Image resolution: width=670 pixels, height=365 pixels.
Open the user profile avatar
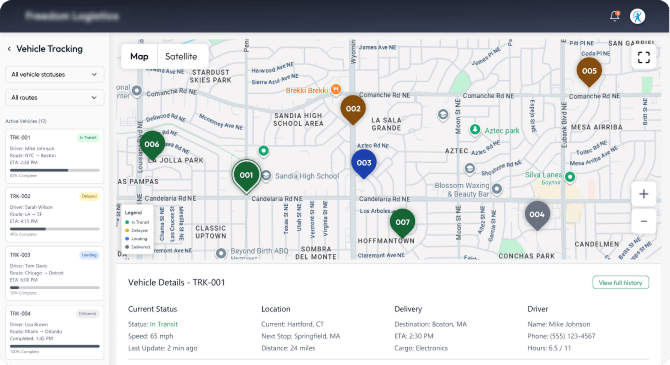point(637,17)
